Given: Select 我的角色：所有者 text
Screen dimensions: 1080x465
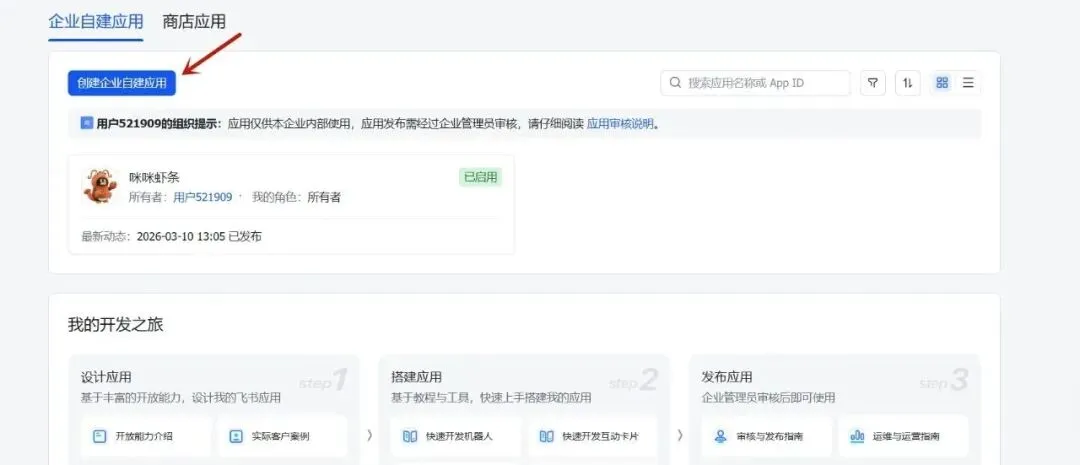Looking at the screenshot, I should [296, 197].
